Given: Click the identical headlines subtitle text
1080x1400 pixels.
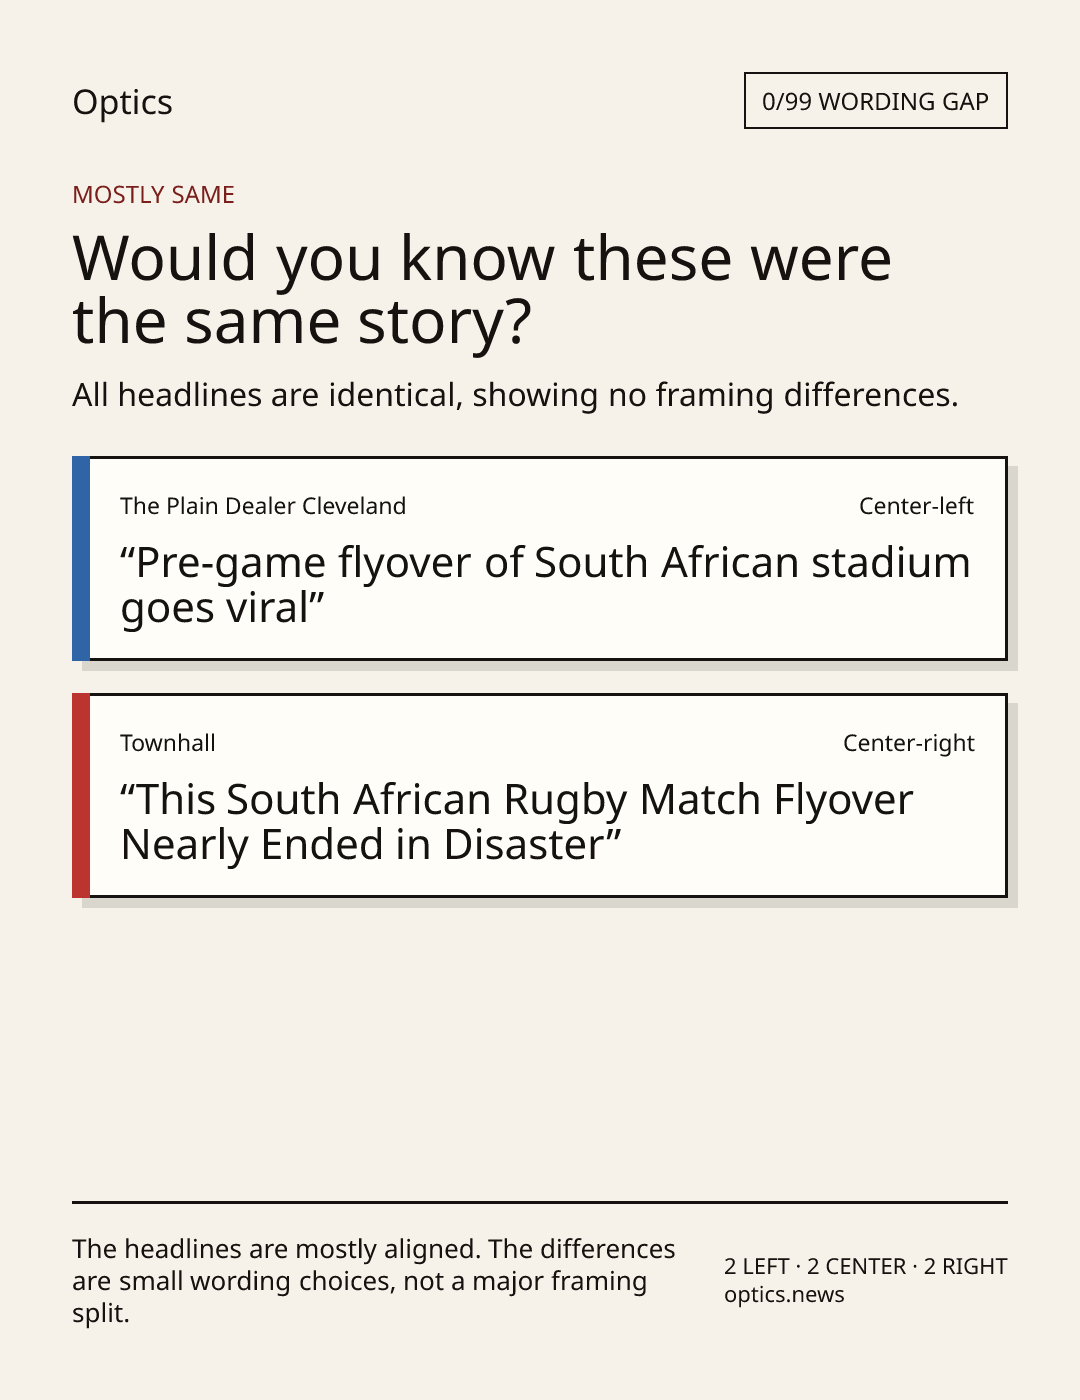Looking at the screenshot, I should pyautogui.click(x=515, y=395).
